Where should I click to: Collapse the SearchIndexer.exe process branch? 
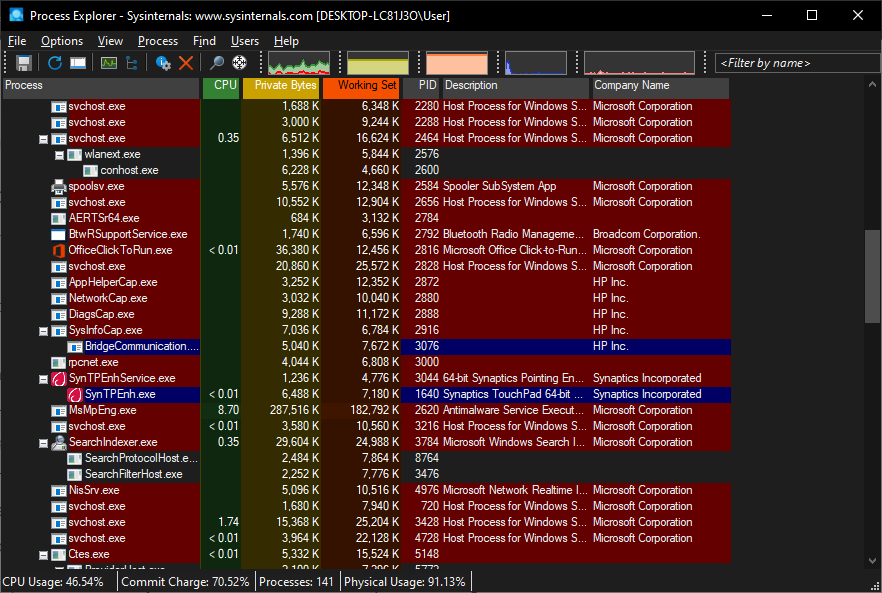tap(42, 442)
